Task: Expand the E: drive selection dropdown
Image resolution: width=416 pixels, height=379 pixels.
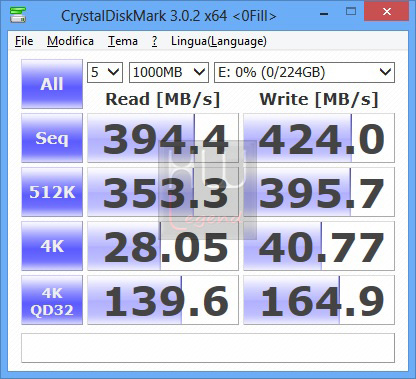Action: point(304,72)
